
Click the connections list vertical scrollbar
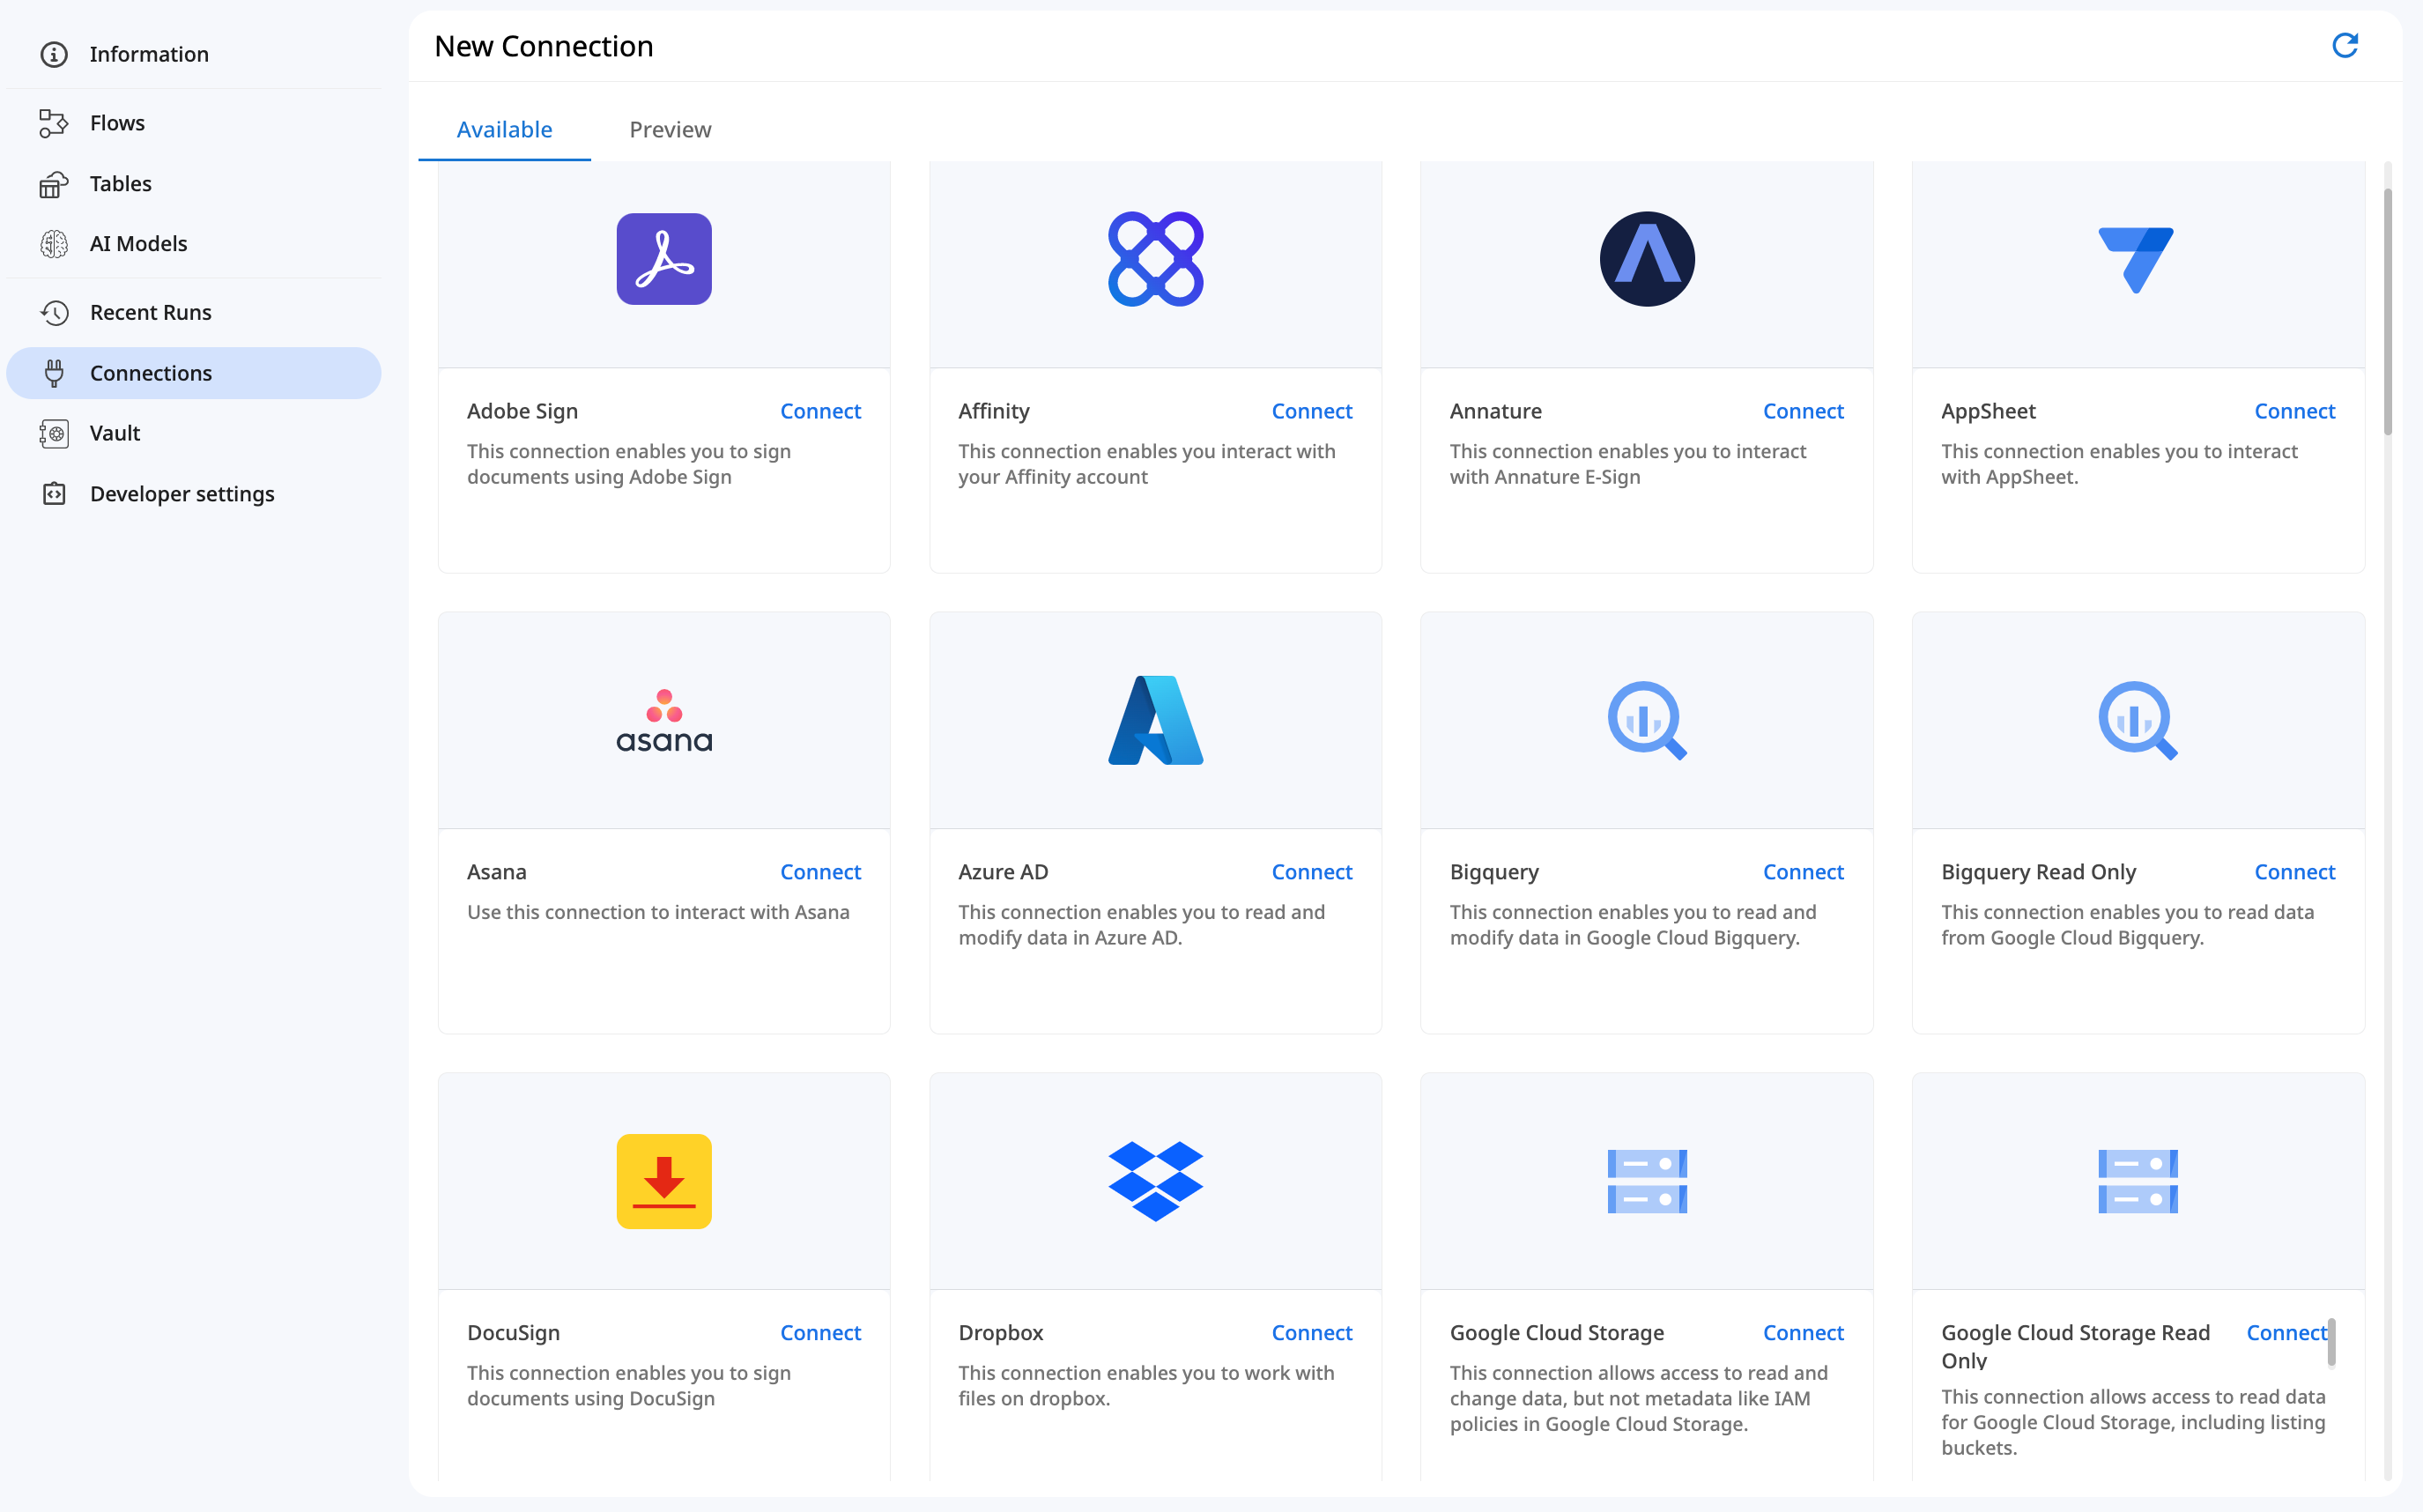click(2387, 310)
